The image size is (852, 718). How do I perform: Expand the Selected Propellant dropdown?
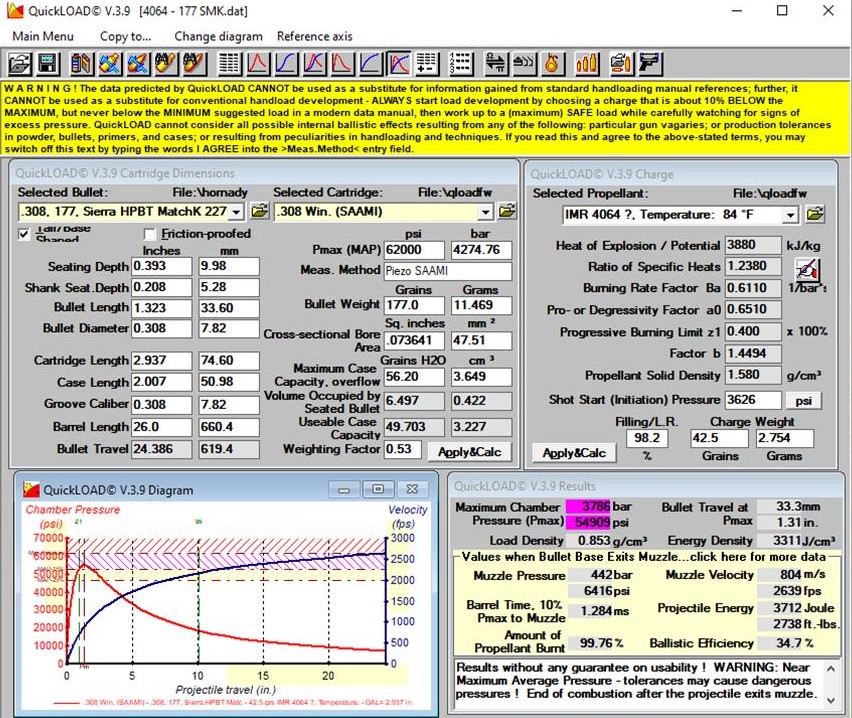point(791,215)
